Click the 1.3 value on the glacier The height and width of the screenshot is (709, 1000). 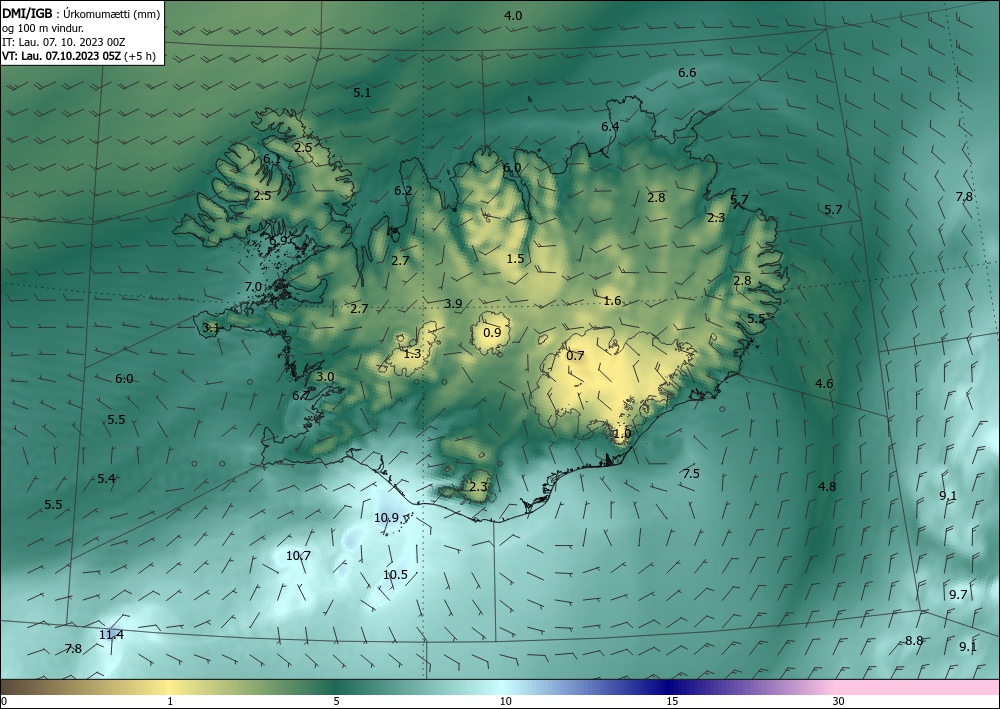[413, 353]
